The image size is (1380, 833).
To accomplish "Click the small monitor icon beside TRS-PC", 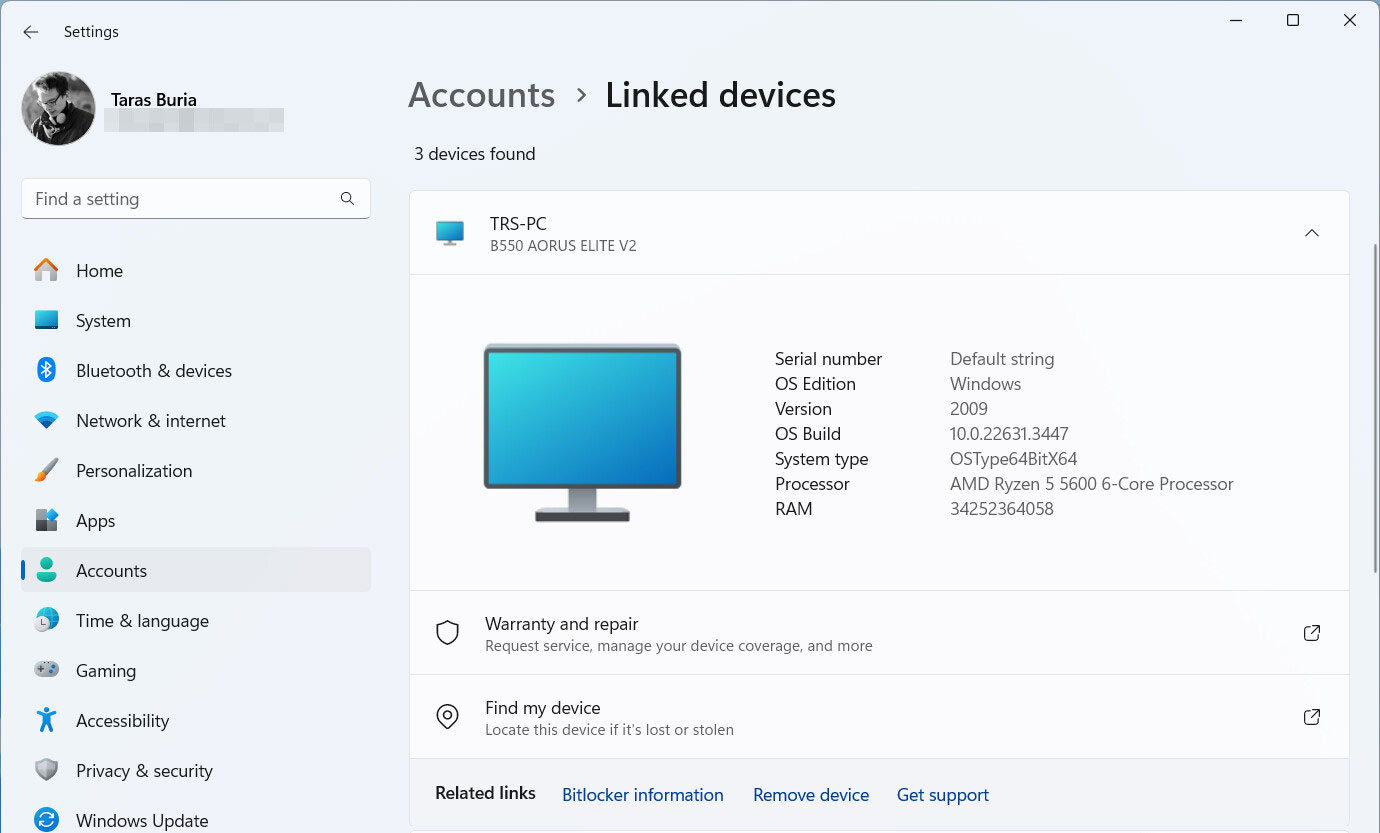I will click(450, 233).
